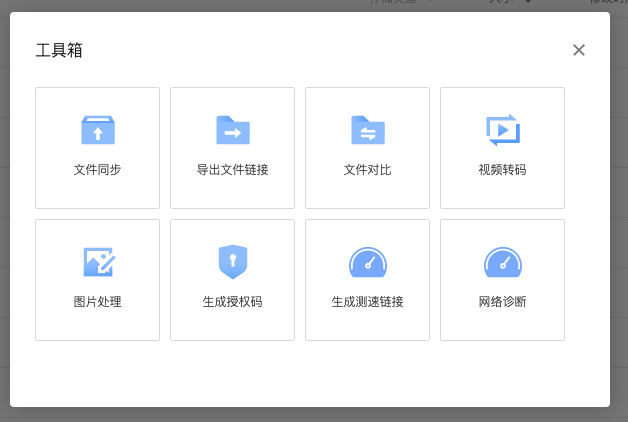628x422 pixels.
Task: Launch 视频转码 via its text label
Action: point(502,170)
